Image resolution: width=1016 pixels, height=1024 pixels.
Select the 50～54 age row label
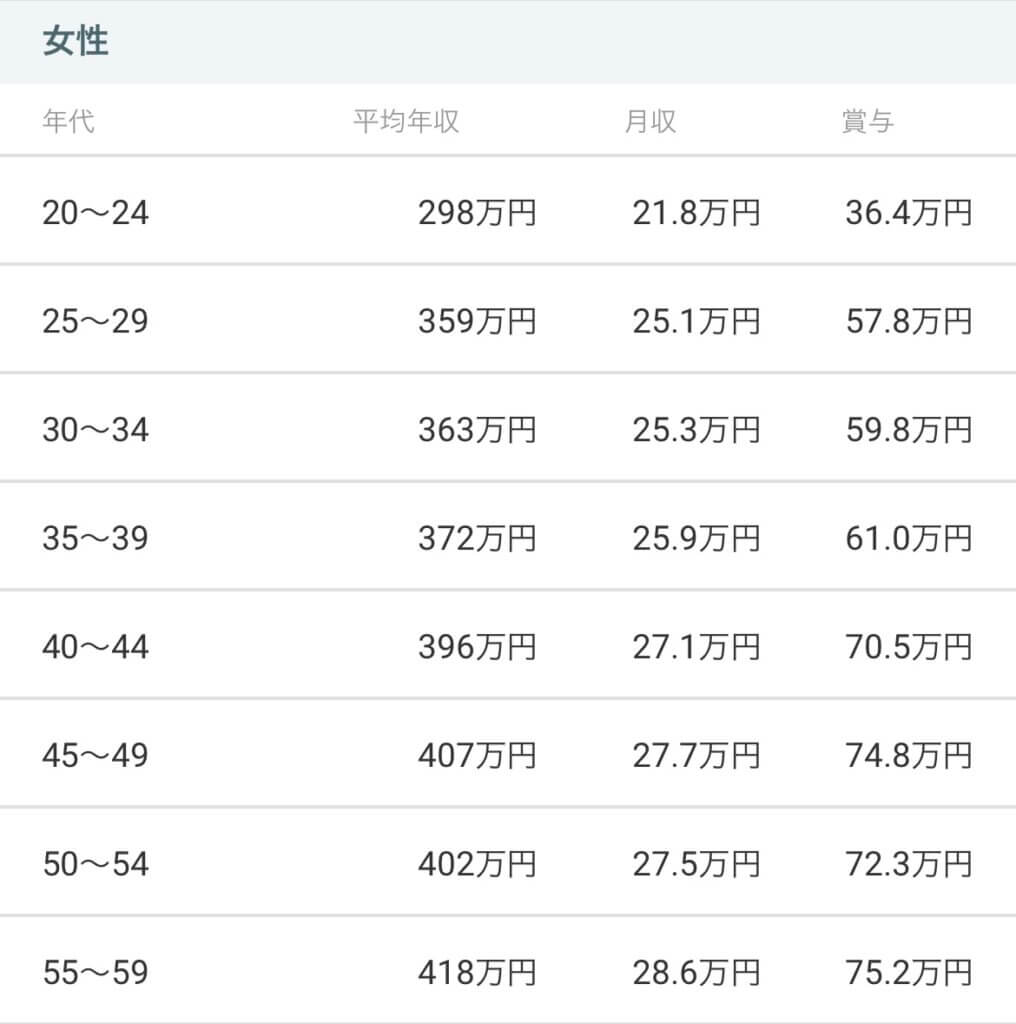(x=95, y=863)
